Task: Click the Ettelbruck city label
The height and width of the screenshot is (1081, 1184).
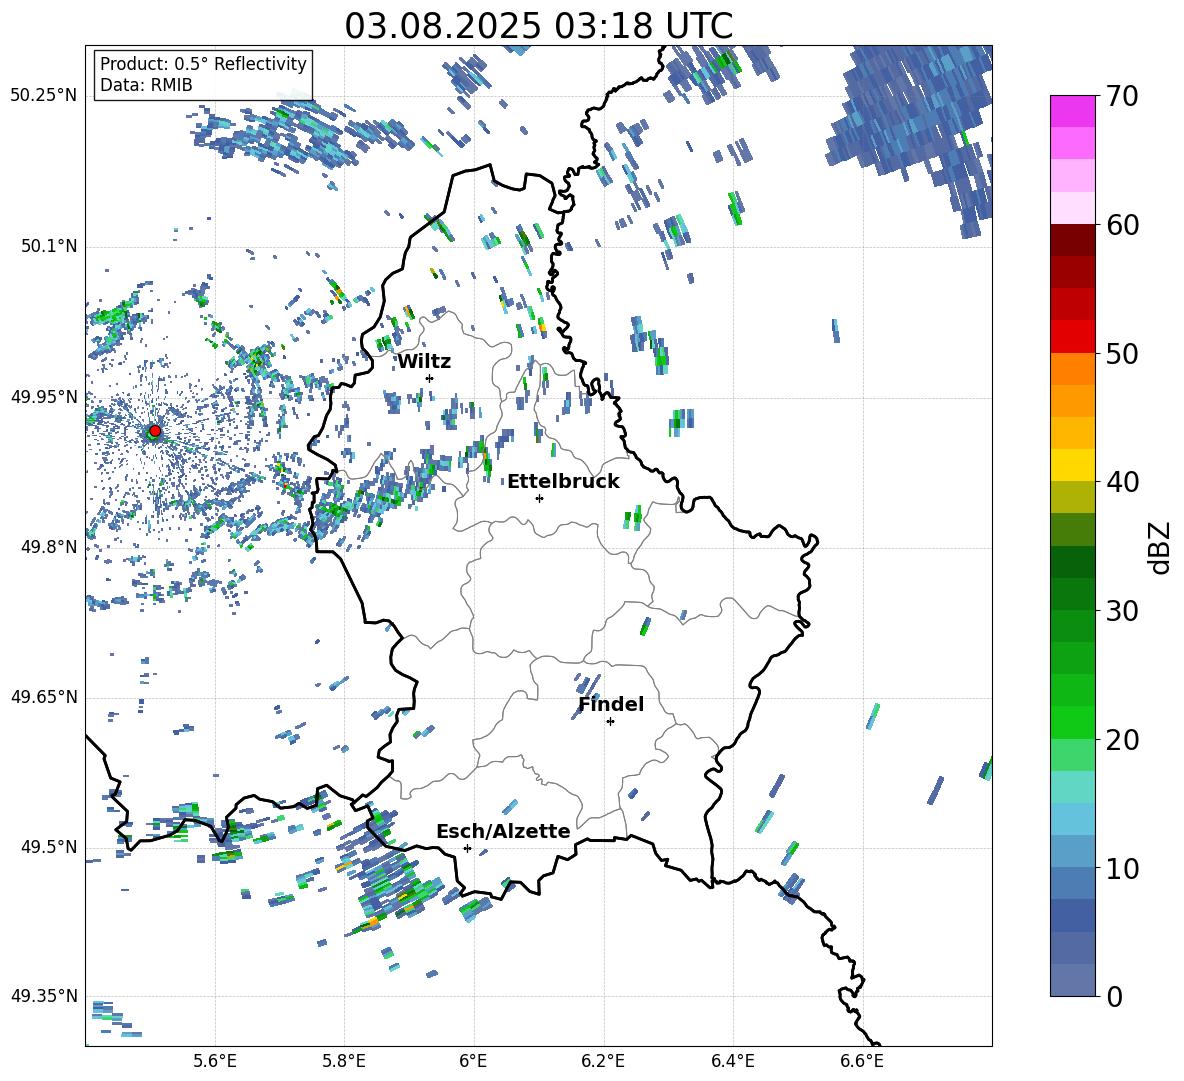Action: point(563,482)
